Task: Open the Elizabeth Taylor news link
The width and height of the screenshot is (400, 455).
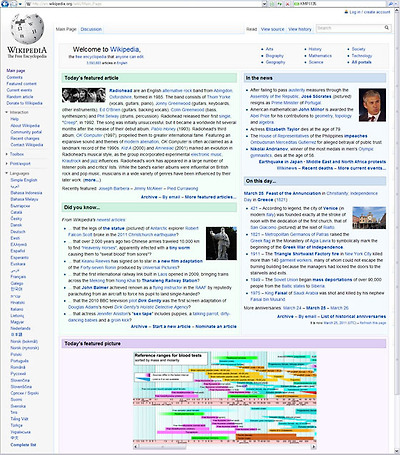Action: click(283, 129)
